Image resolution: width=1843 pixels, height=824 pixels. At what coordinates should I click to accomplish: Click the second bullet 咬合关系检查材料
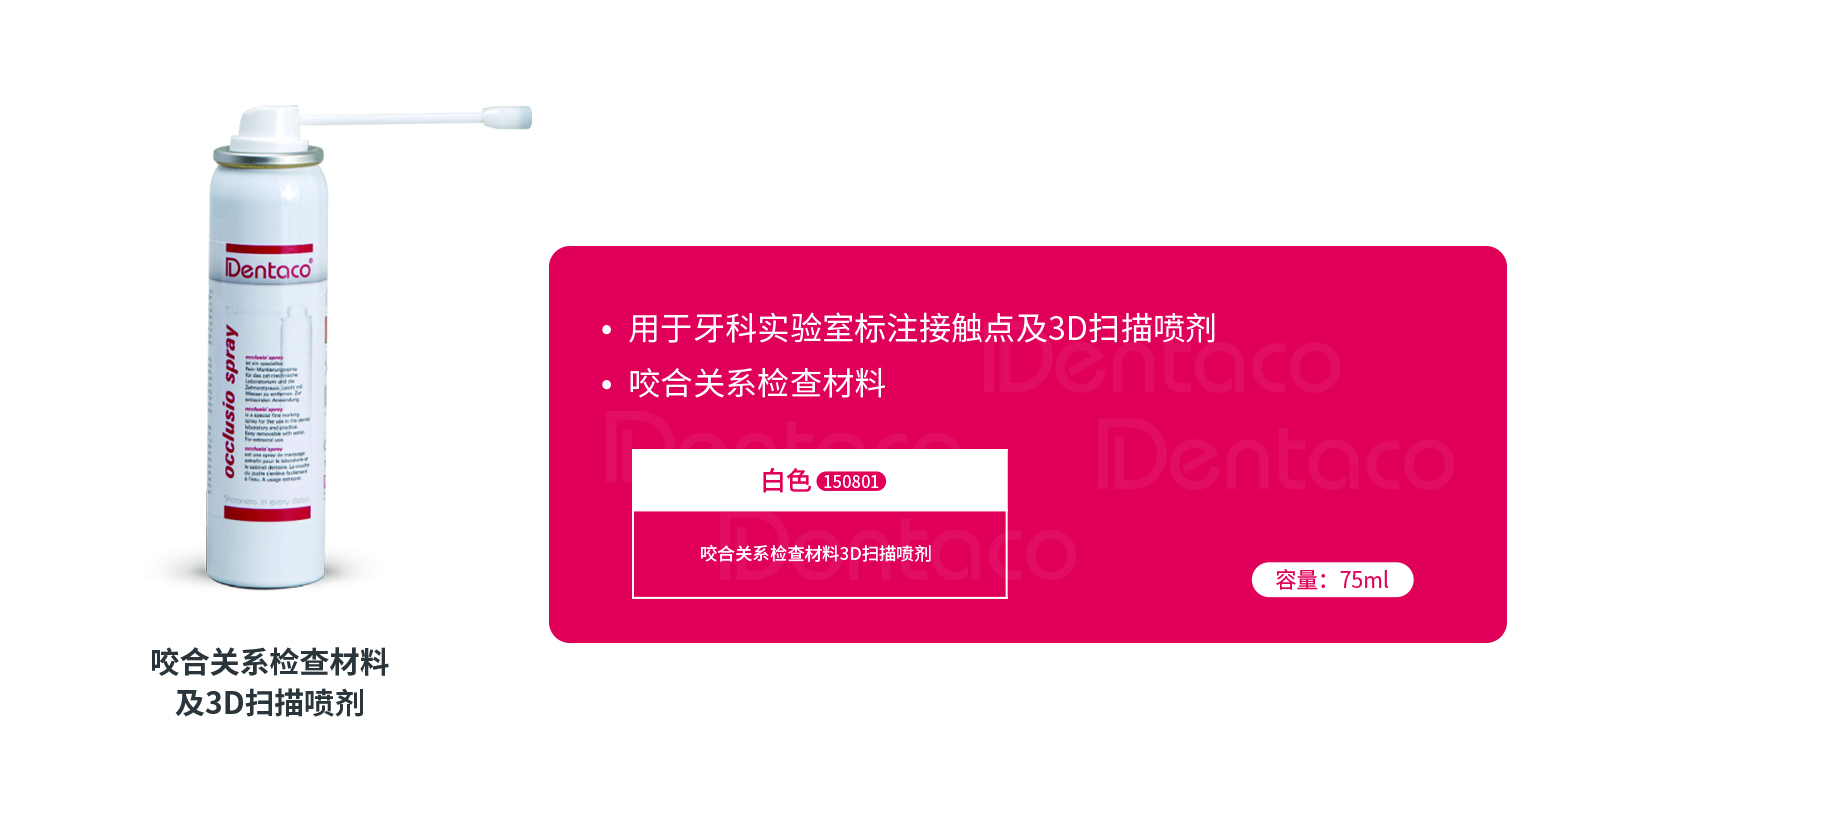[x=757, y=383]
